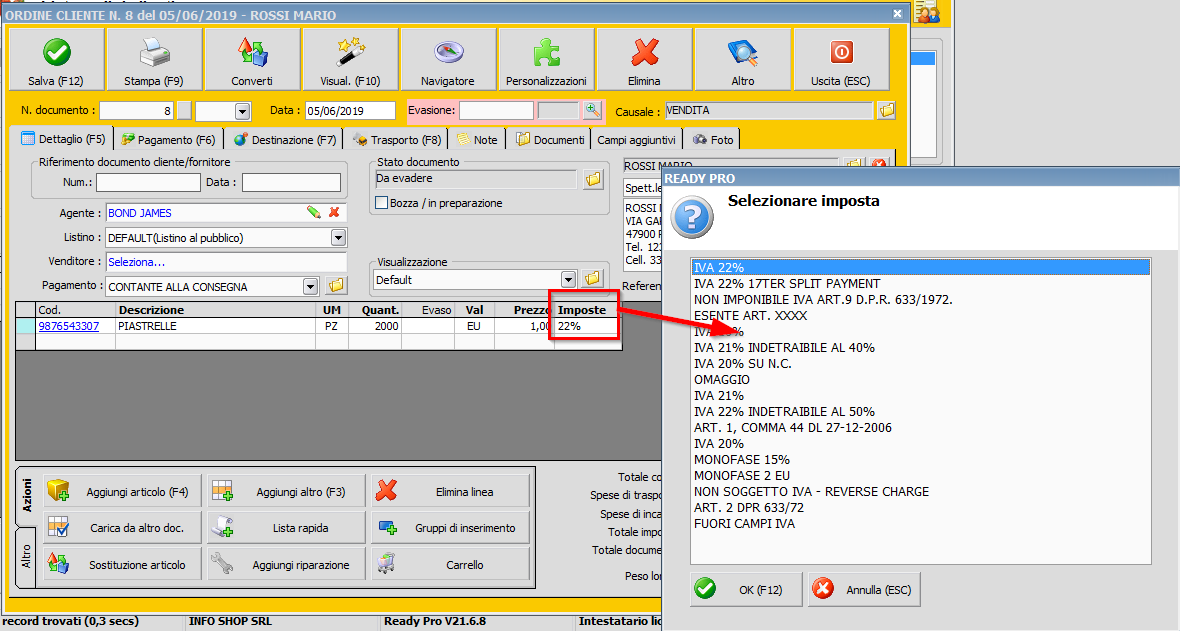Screen dimensions: 1180x631
Task: Click the Evasione input field
Action: tap(496, 111)
